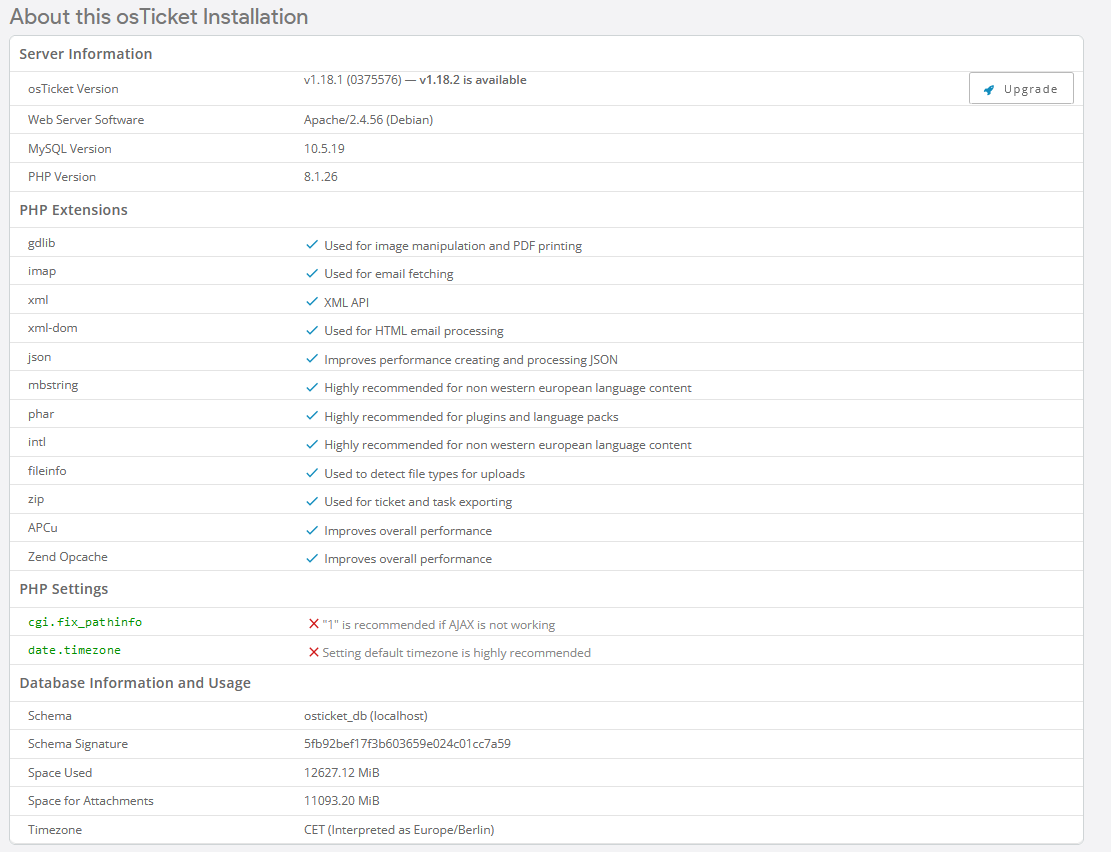Click the checkmark icon for Zend Opcache
Image resolution: width=1111 pixels, height=852 pixels.
[x=312, y=558]
